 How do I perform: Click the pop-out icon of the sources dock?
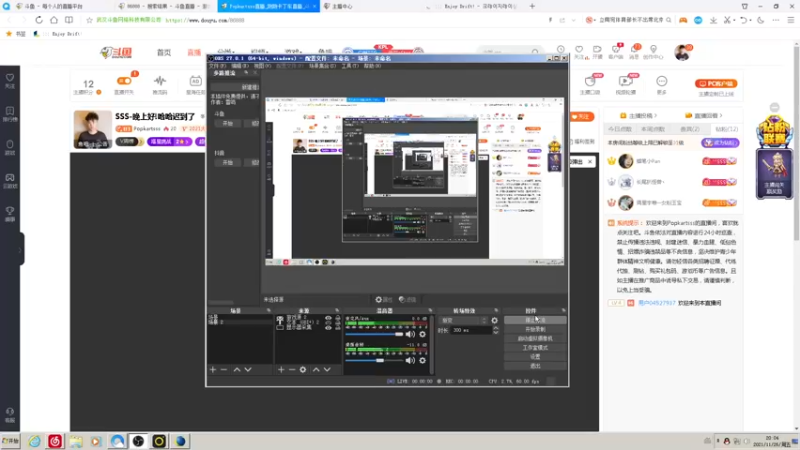coord(337,310)
